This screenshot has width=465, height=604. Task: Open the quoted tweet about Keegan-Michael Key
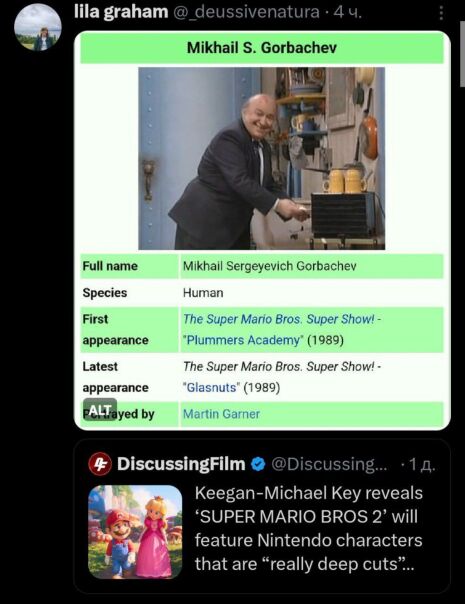[x=262, y=516]
